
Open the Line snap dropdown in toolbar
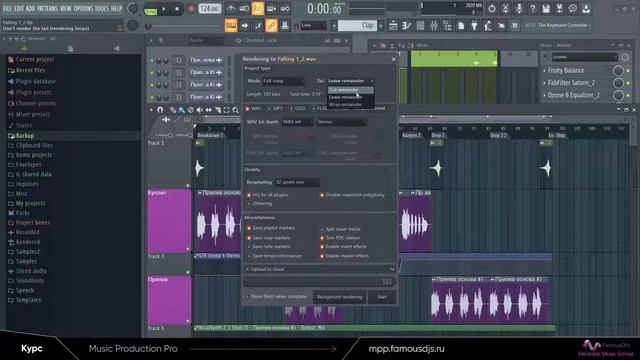click(314, 25)
